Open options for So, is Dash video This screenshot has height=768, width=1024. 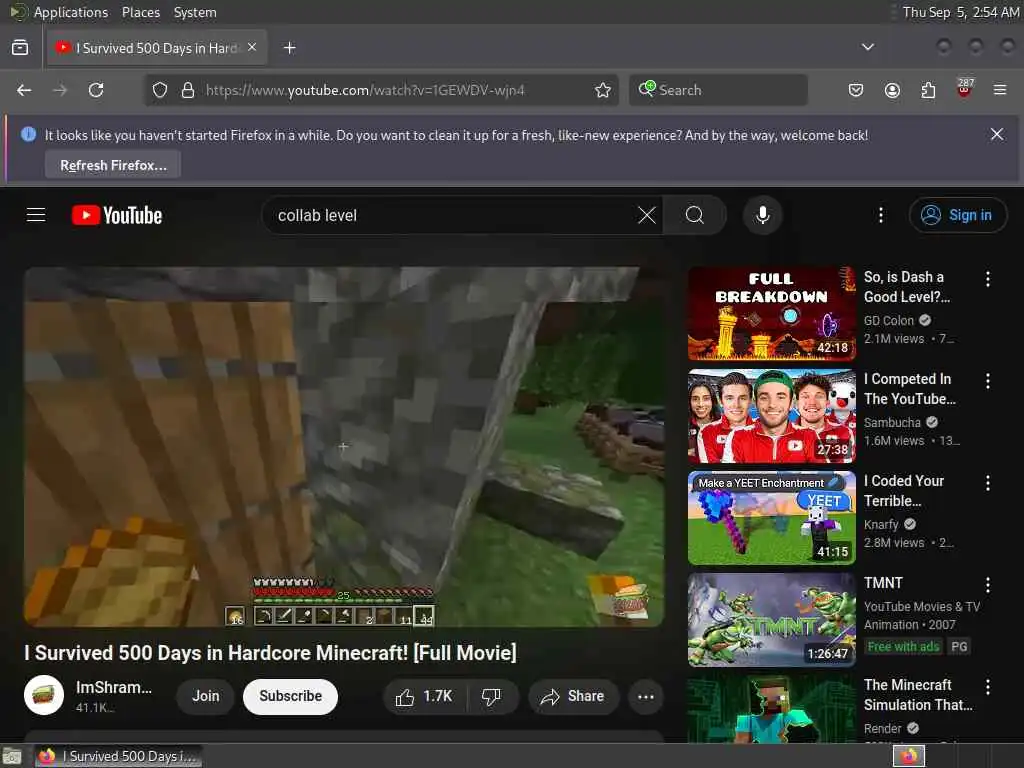pos(987,279)
